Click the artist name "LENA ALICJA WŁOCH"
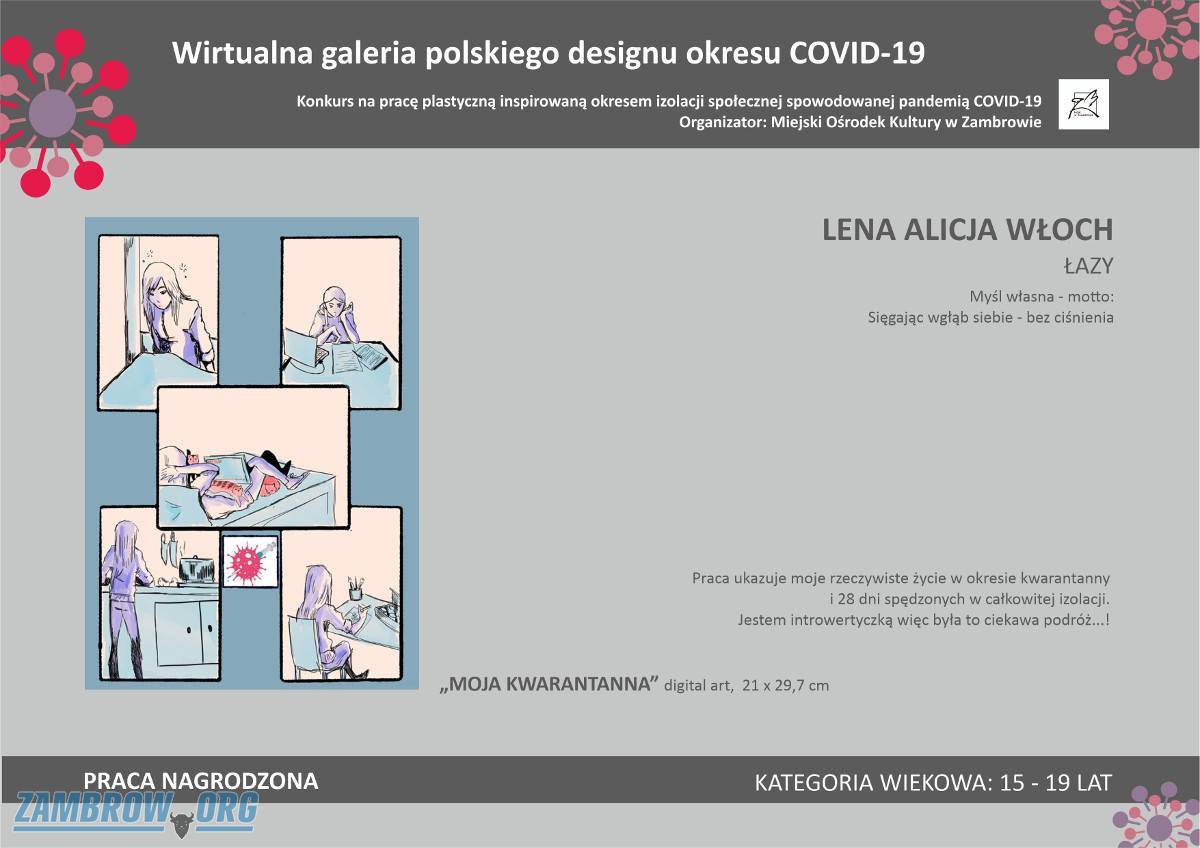Image resolution: width=1200 pixels, height=848 pixels. point(967,230)
